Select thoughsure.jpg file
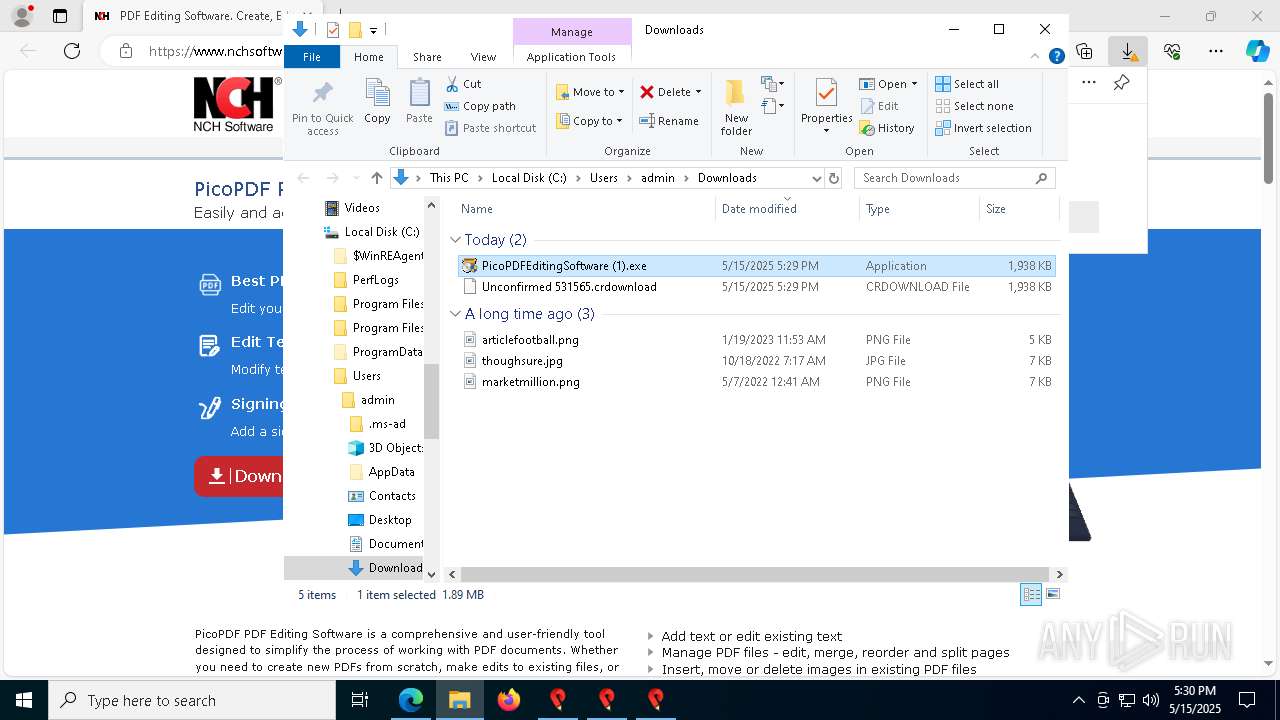 756,361
